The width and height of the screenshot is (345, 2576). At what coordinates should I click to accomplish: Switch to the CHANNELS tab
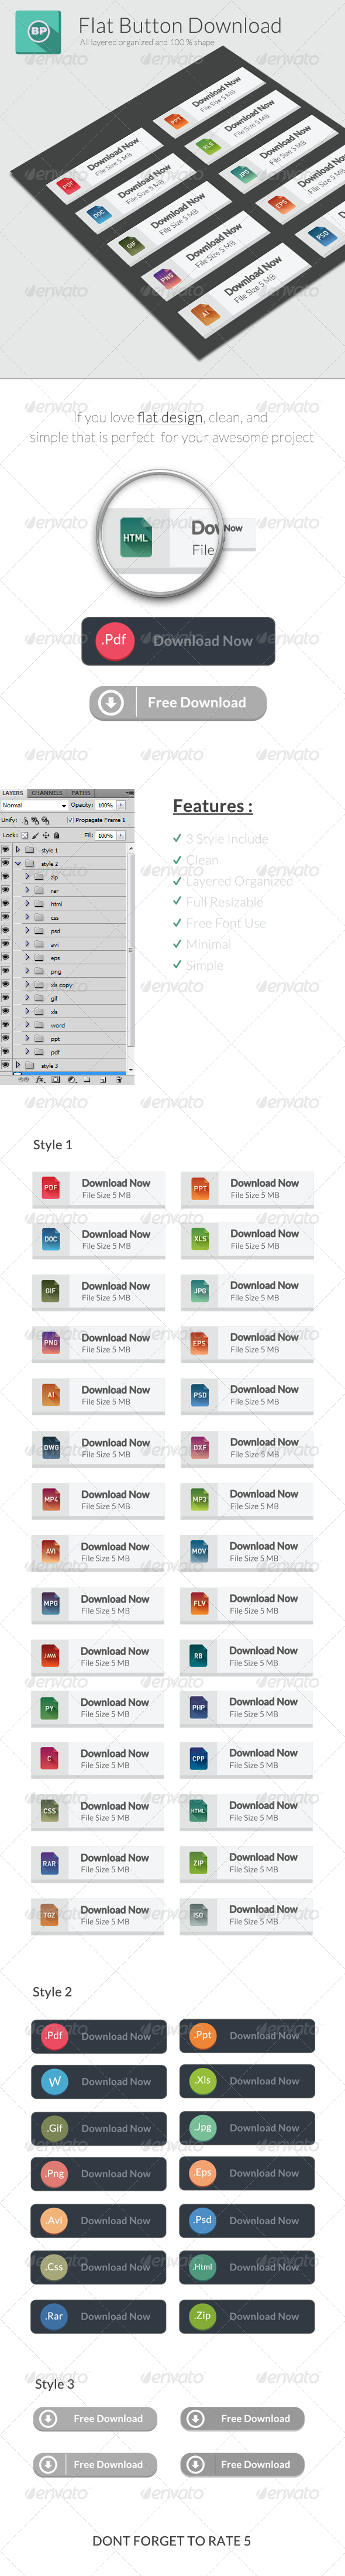[47, 793]
